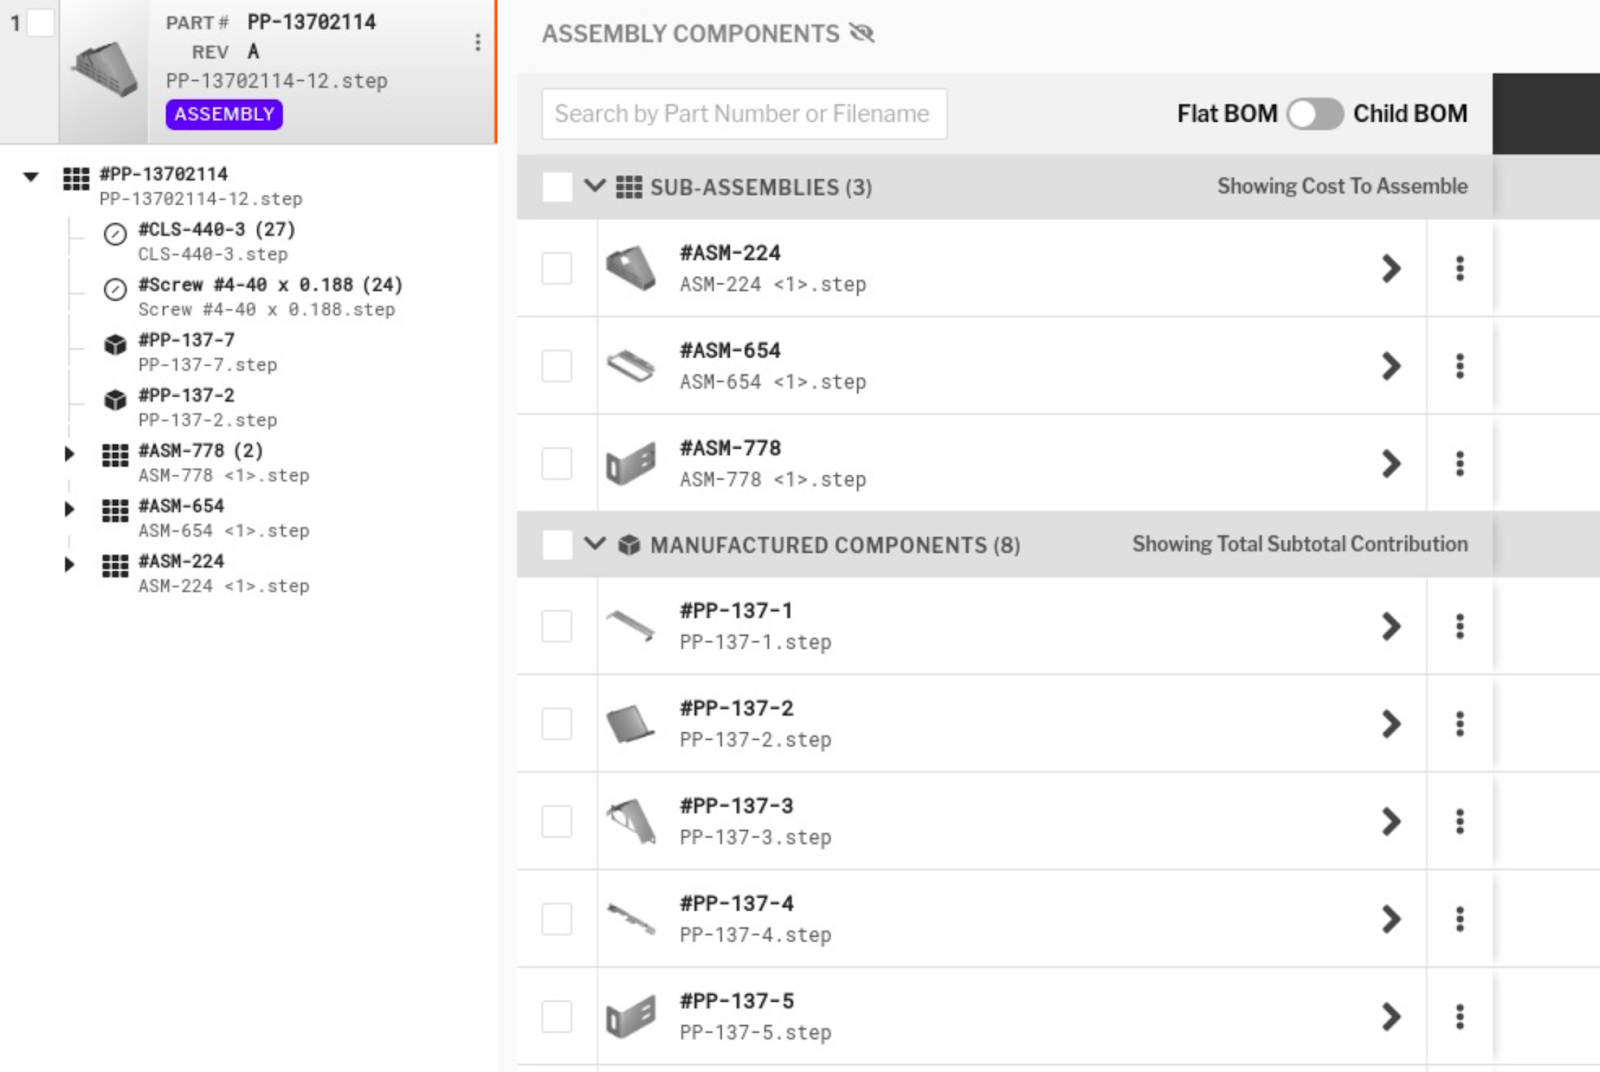Open three-dot menu for PP-137-1 row
The image size is (1600, 1072).
pos(1460,626)
